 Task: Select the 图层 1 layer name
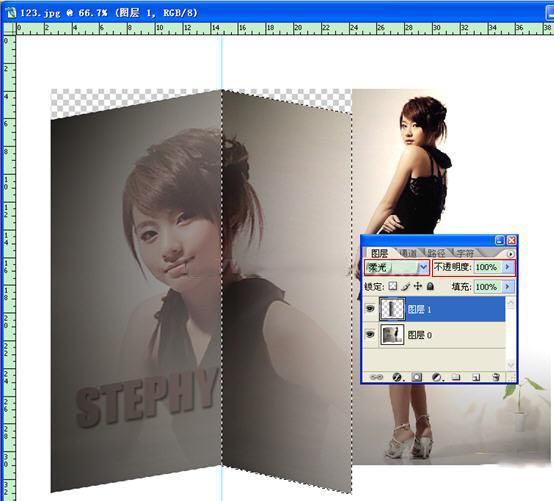[x=420, y=310]
